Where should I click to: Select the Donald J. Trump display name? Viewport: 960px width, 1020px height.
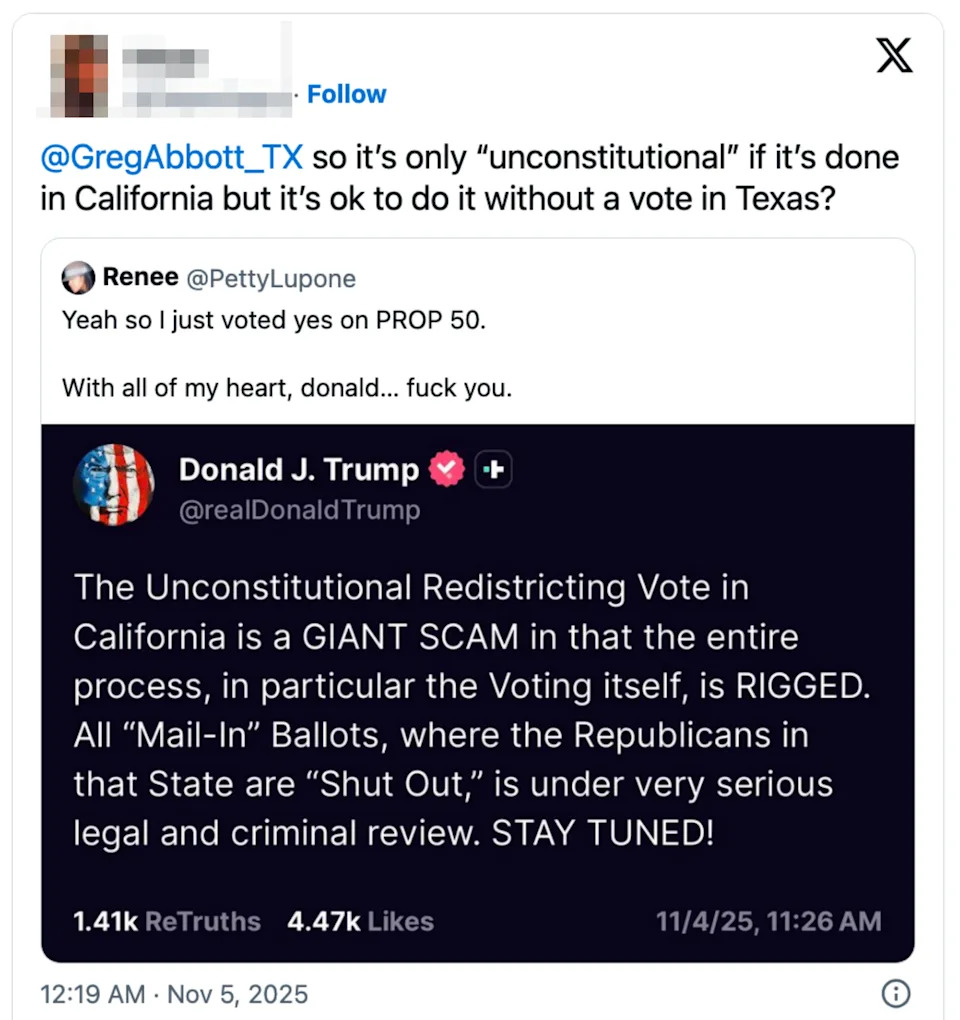coord(299,469)
